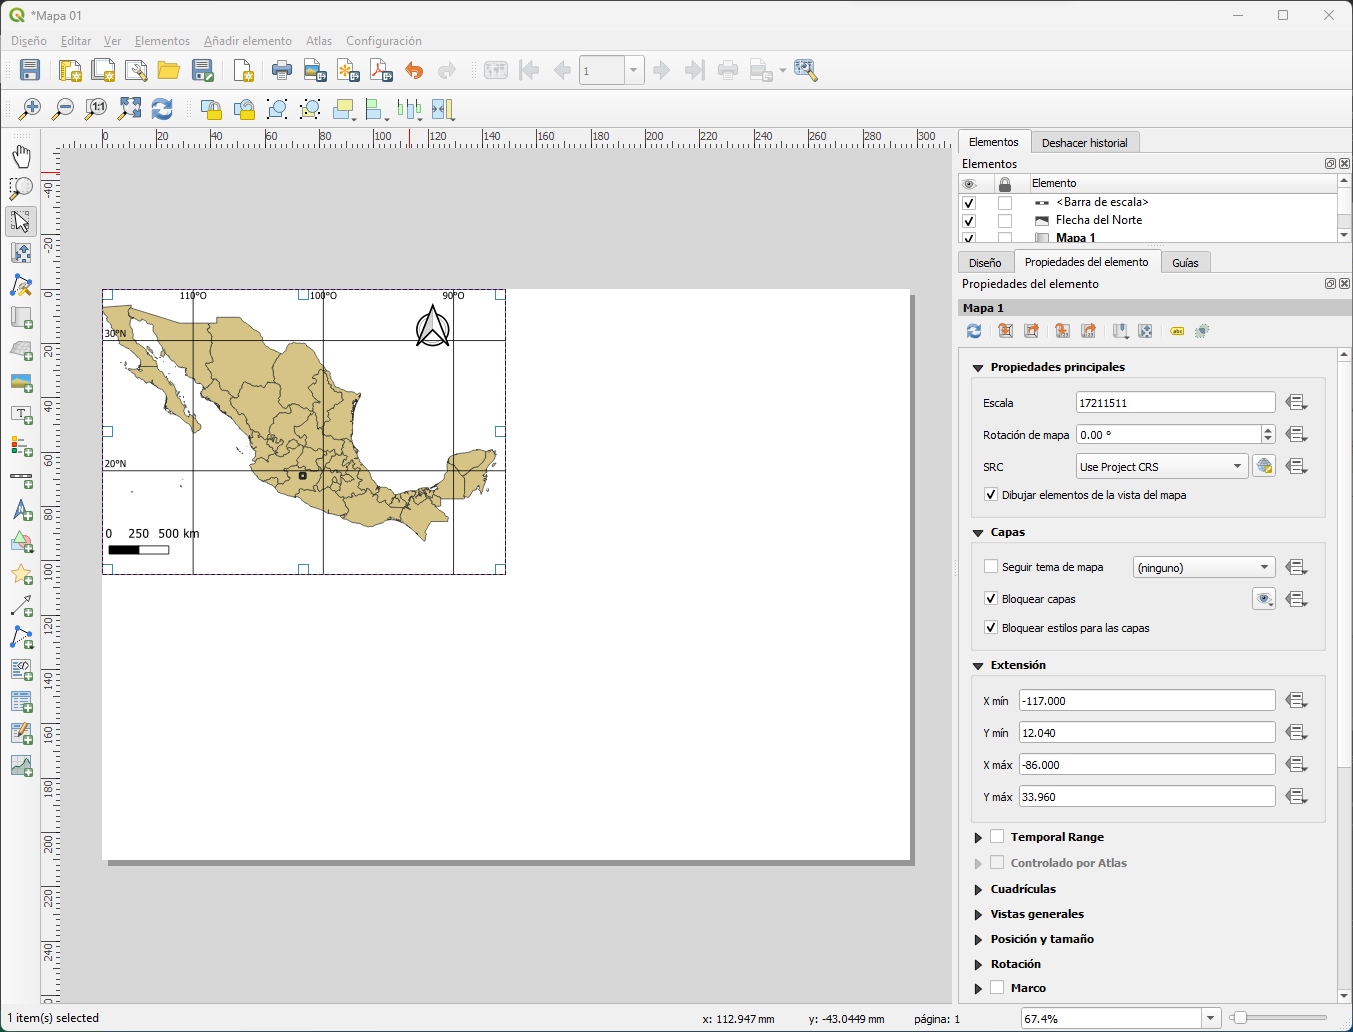Expand the Cuadrículas section

coord(978,889)
